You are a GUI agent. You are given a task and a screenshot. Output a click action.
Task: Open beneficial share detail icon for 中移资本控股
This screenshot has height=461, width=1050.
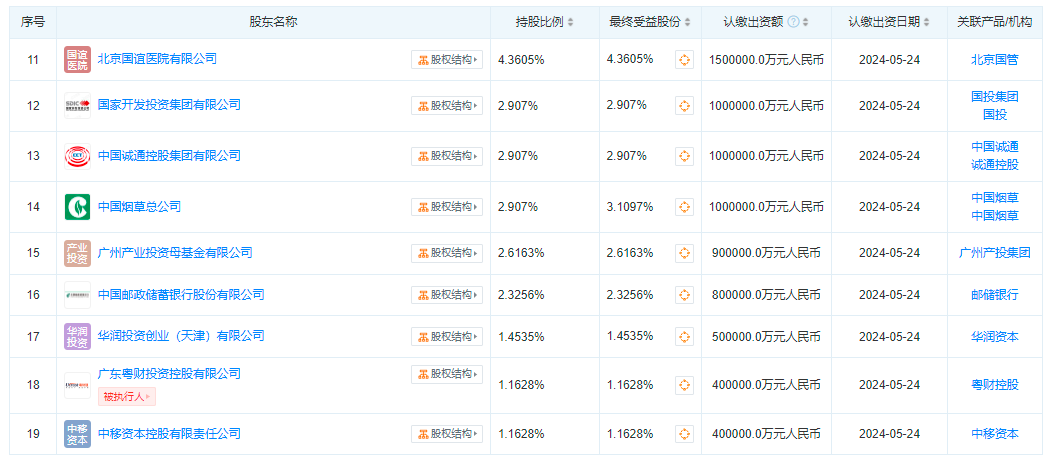tap(684, 434)
